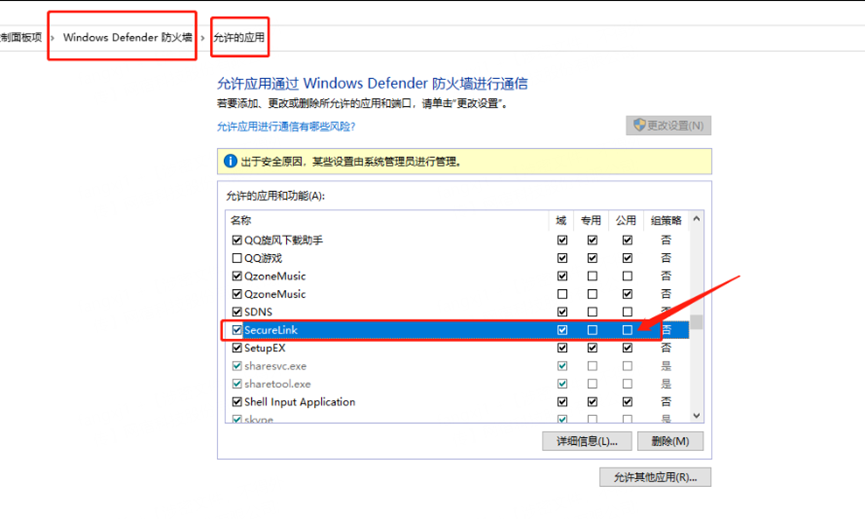Toggle Shell Input Application 公用 checkbox
Viewport: 865px width, 519px height.
coord(627,402)
